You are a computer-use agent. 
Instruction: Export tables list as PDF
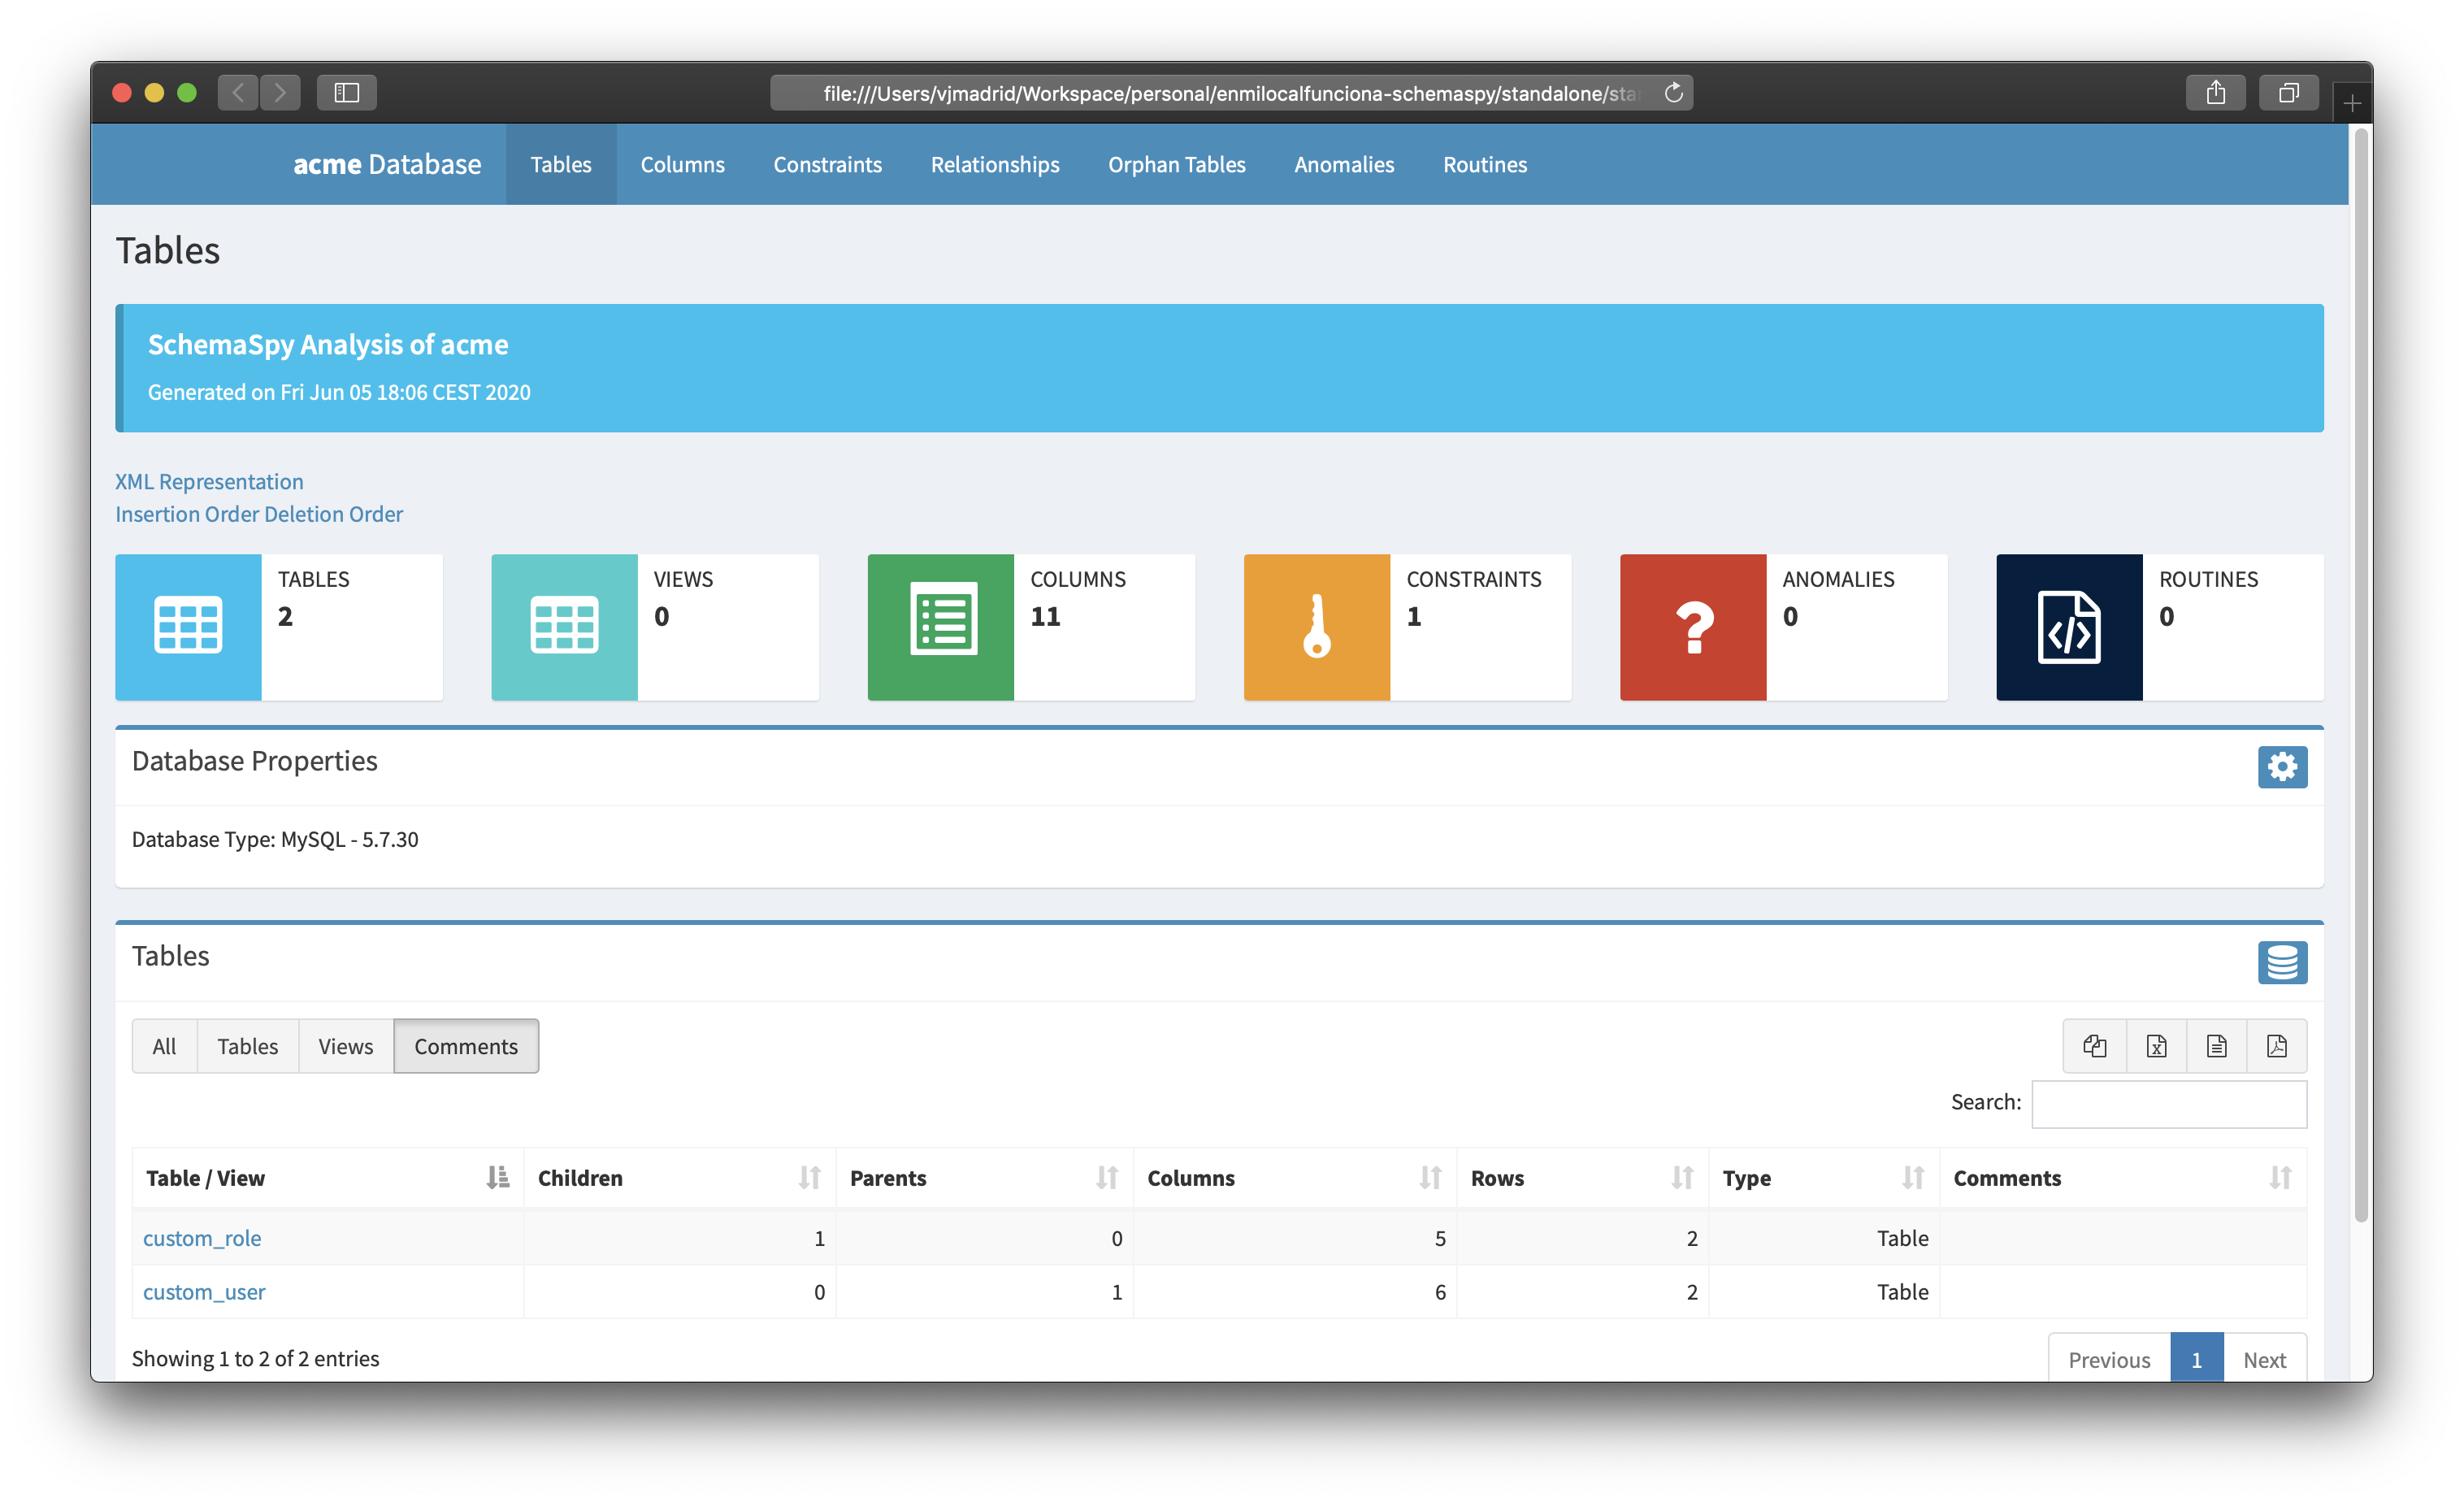(x=2276, y=1046)
